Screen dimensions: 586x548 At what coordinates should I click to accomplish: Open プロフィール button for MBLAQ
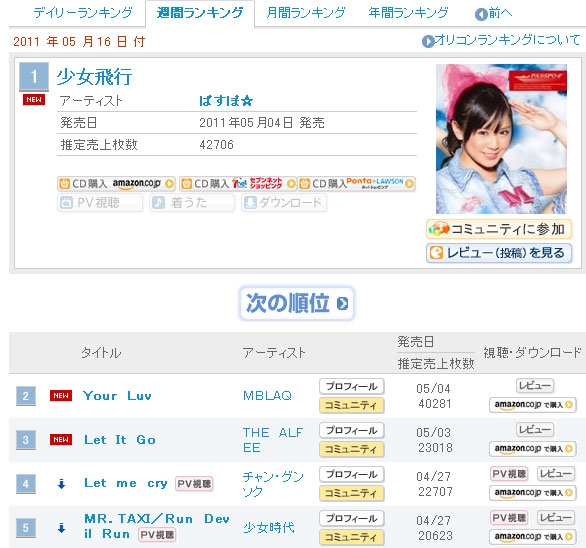[352, 386]
